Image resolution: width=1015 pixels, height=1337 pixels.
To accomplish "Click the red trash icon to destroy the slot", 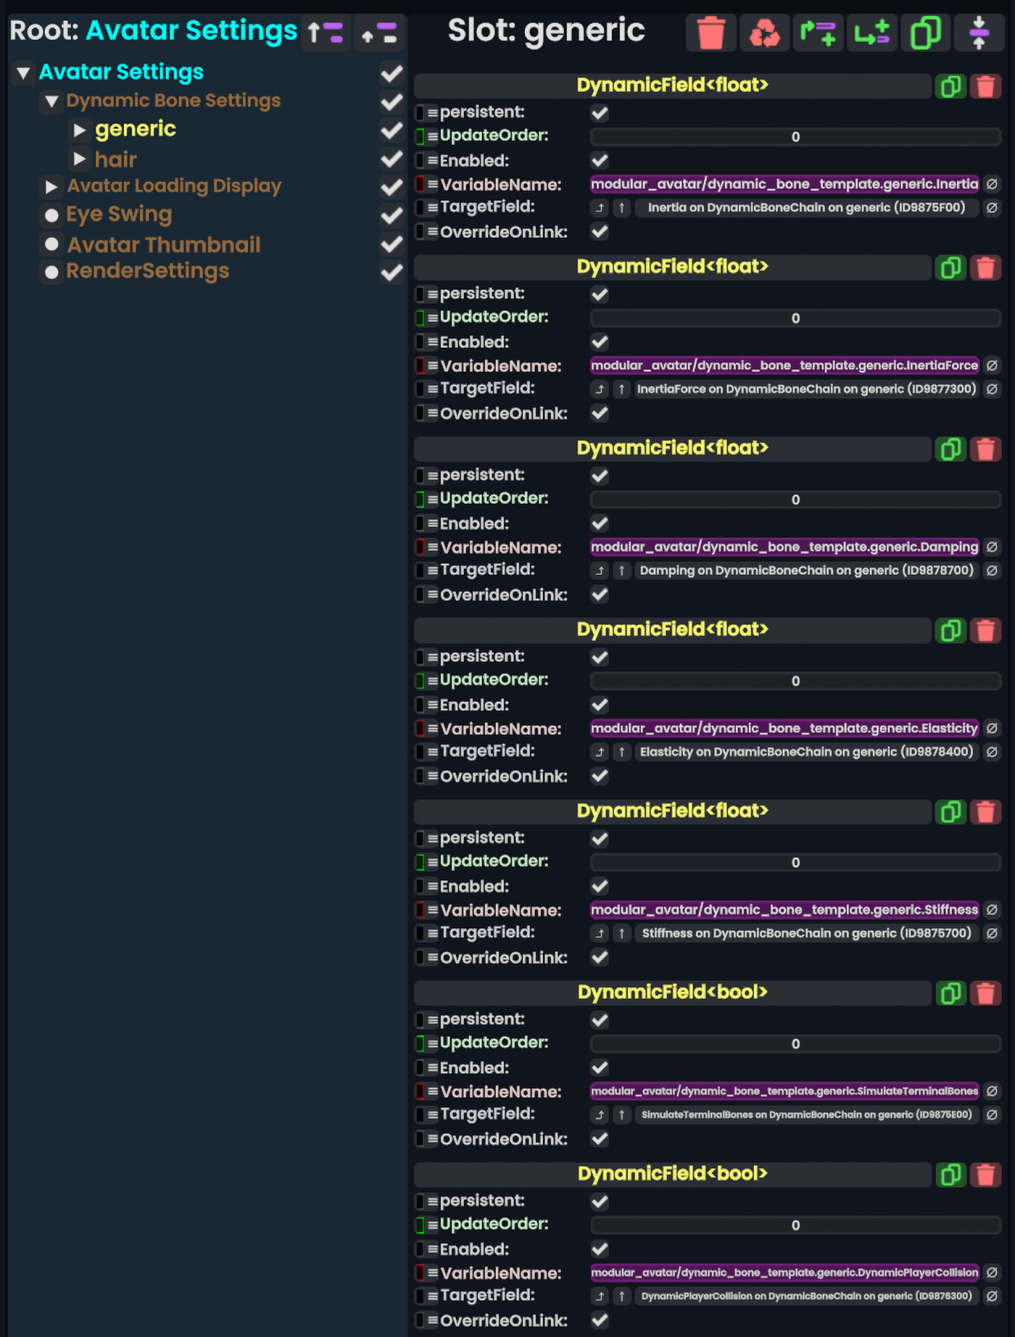I will click(x=711, y=33).
